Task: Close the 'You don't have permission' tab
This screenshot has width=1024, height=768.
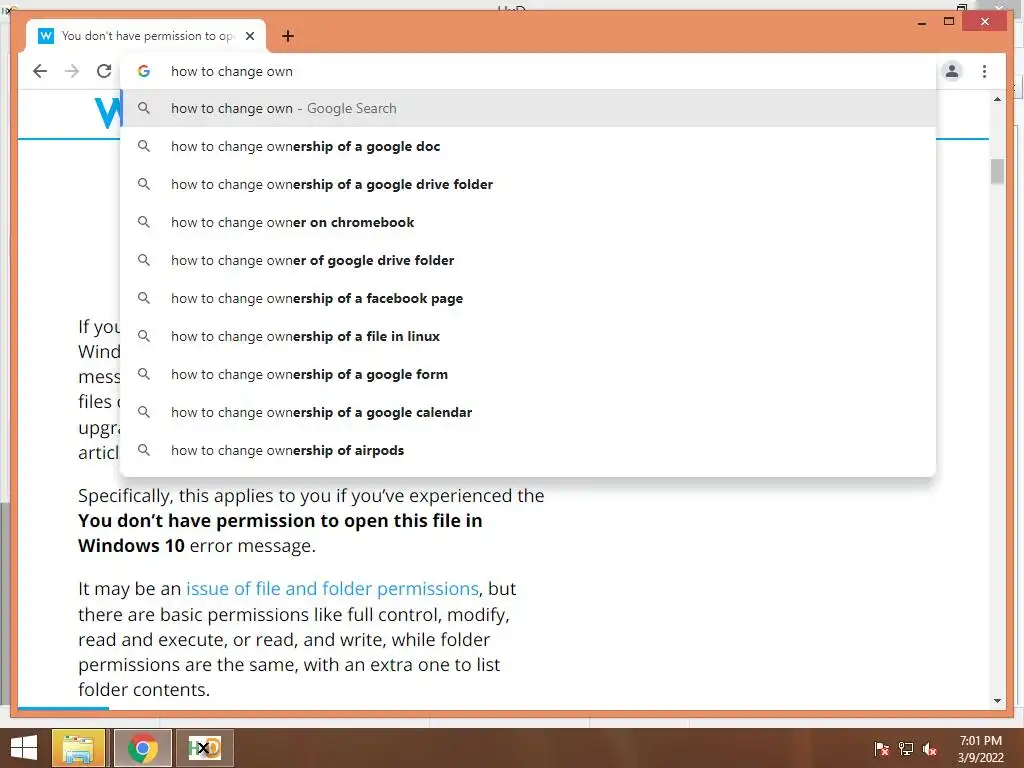Action: (x=249, y=36)
